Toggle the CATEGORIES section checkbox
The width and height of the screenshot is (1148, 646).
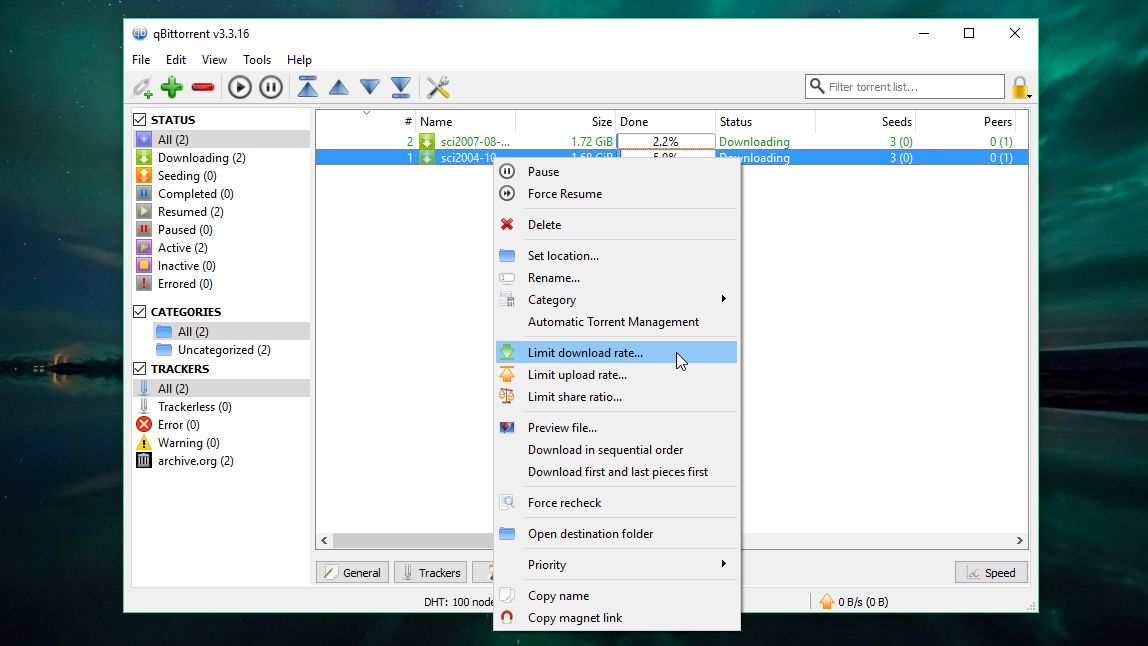pos(138,311)
